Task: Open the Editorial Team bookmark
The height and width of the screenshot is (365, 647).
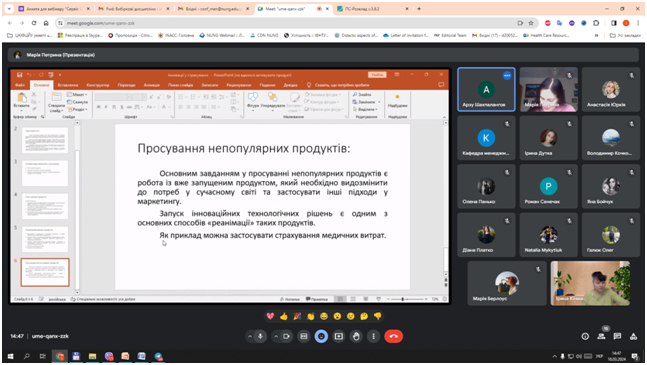Action: click(450, 35)
